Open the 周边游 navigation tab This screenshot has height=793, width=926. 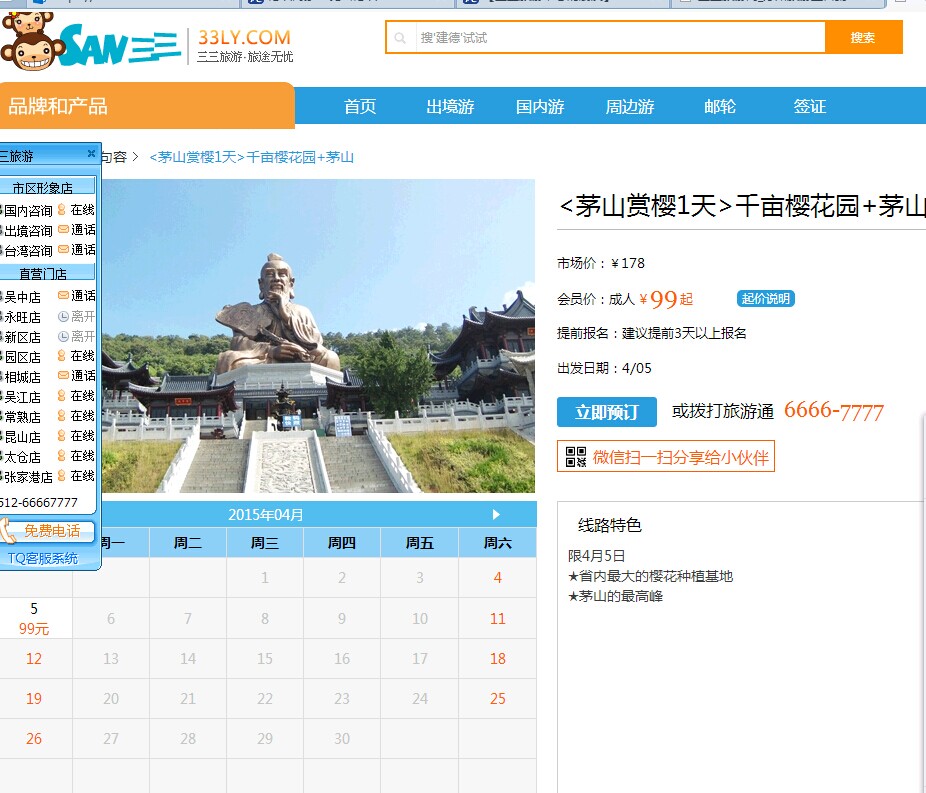coord(630,106)
